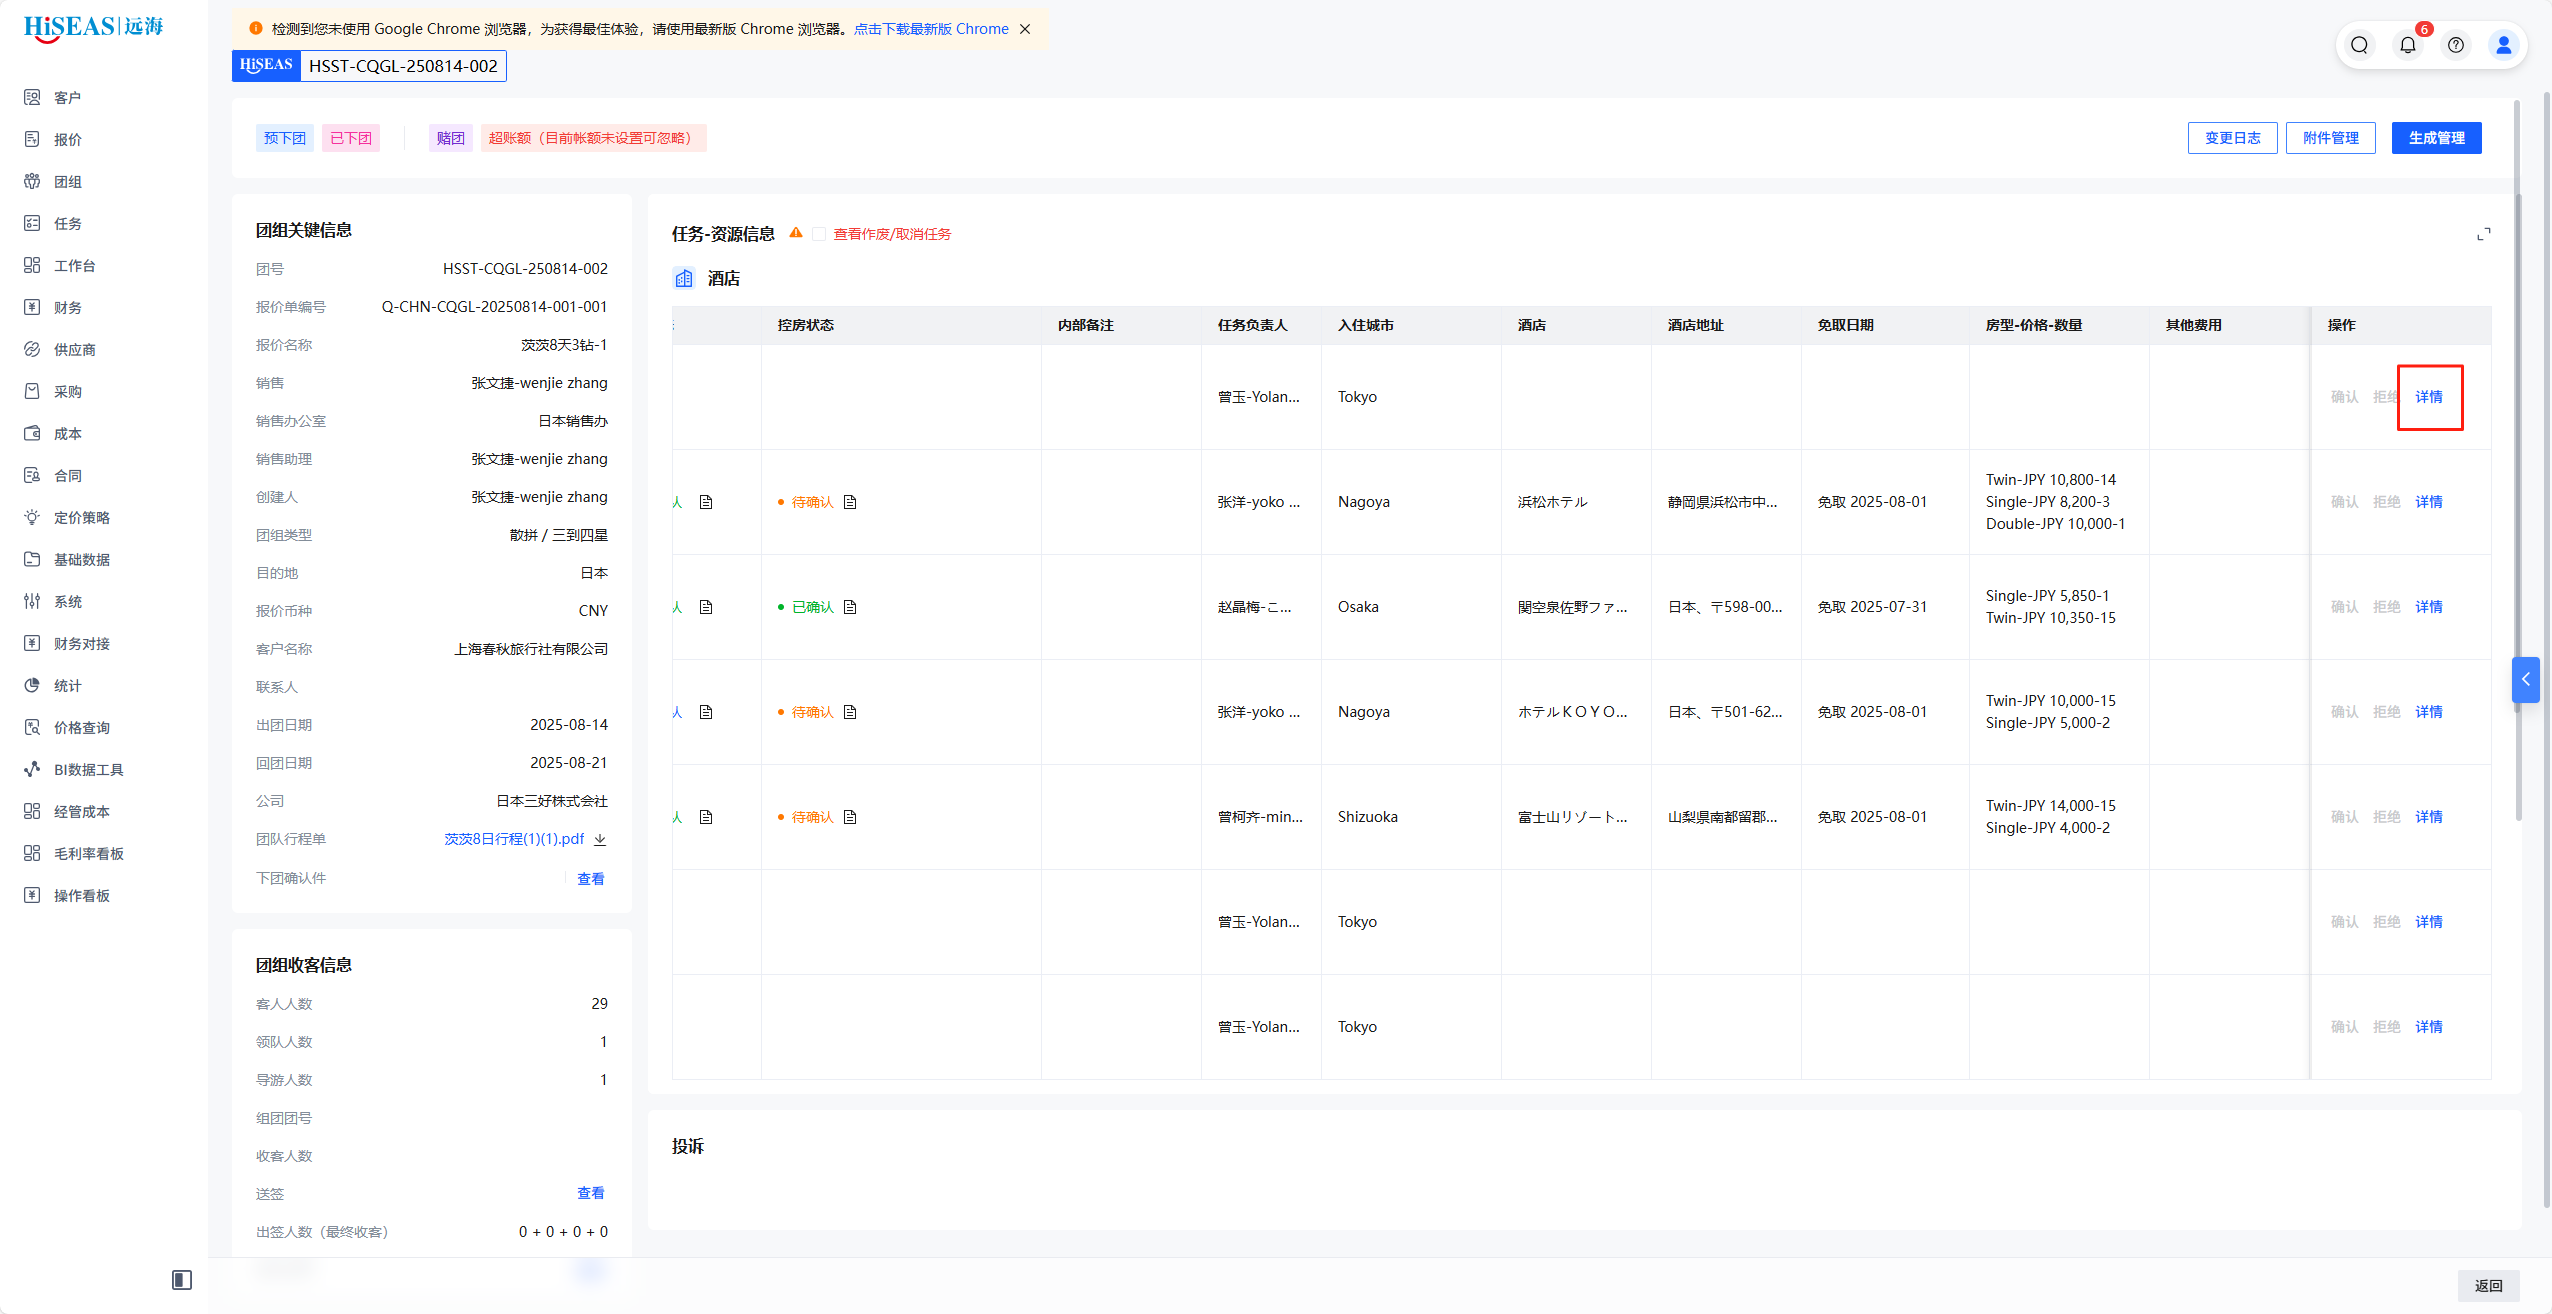Expand the blue right-side drawer arrow
The height and width of the screenshot is (1314, 2552).
[x=2525, y=680]
